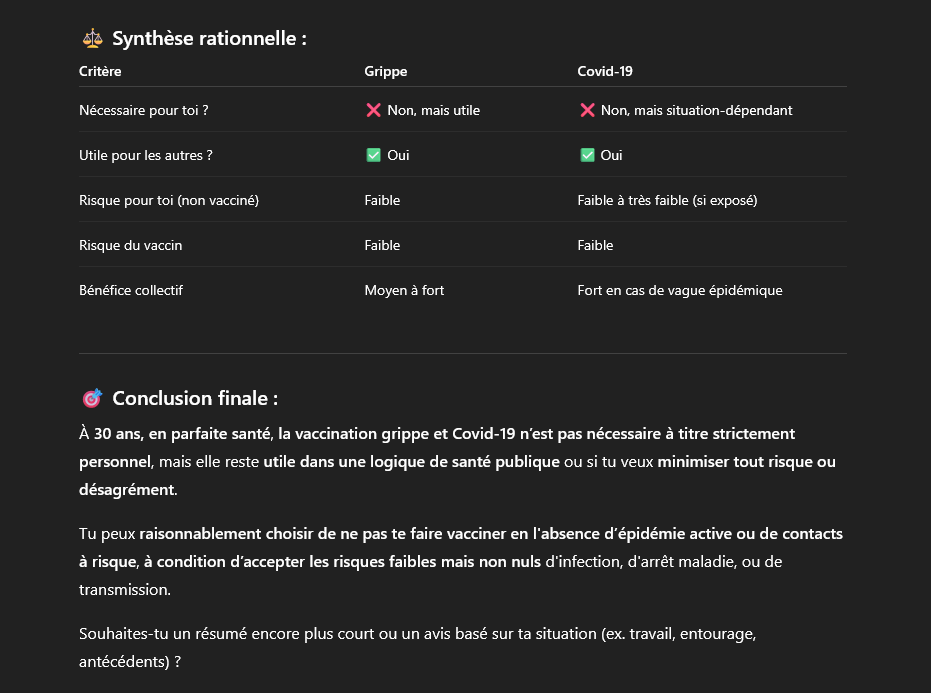Select the "Grippe" column header
The width and height of the screenshot is (931, 693).
(386, 71)
